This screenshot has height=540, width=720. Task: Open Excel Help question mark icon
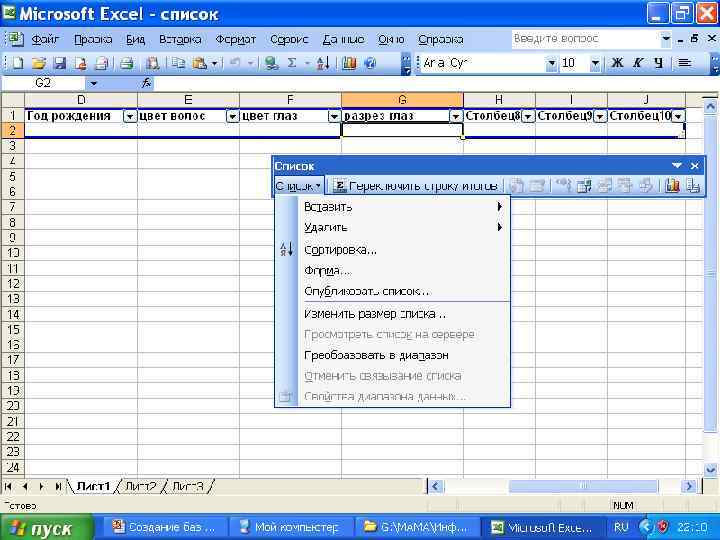(x=370, y=63)
